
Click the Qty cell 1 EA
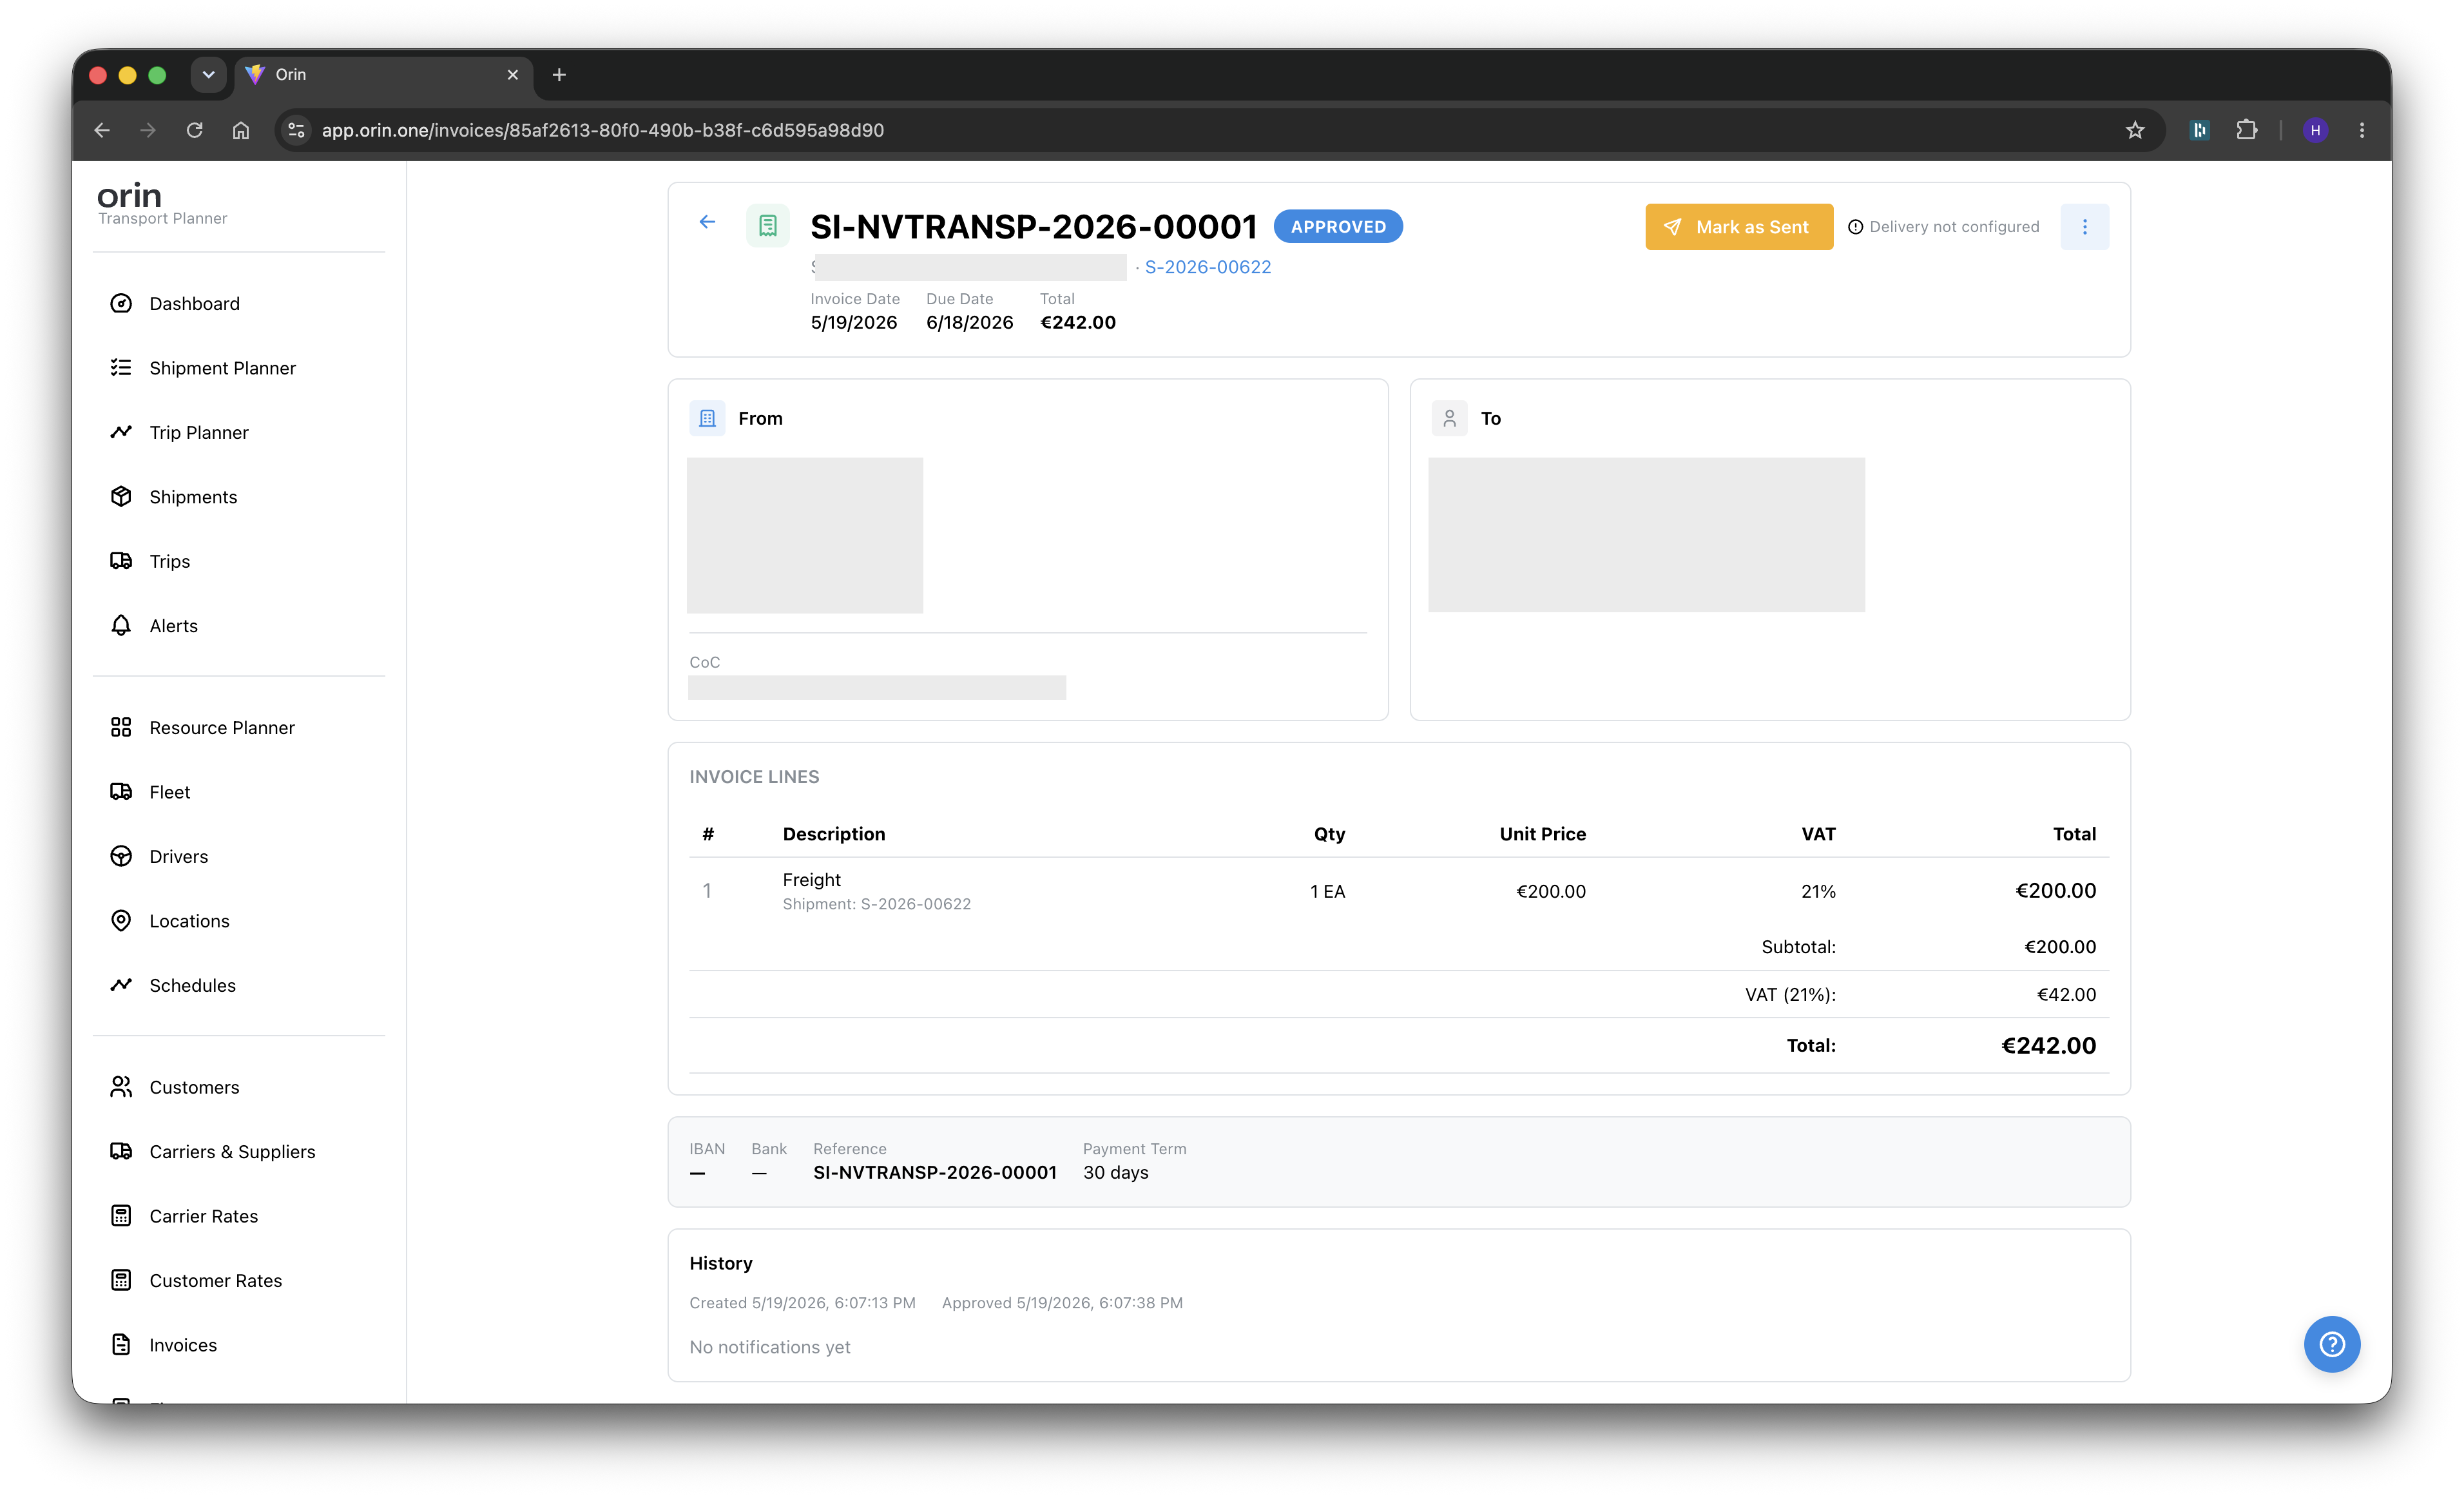pyautogui.click(x=1327, y=891)
